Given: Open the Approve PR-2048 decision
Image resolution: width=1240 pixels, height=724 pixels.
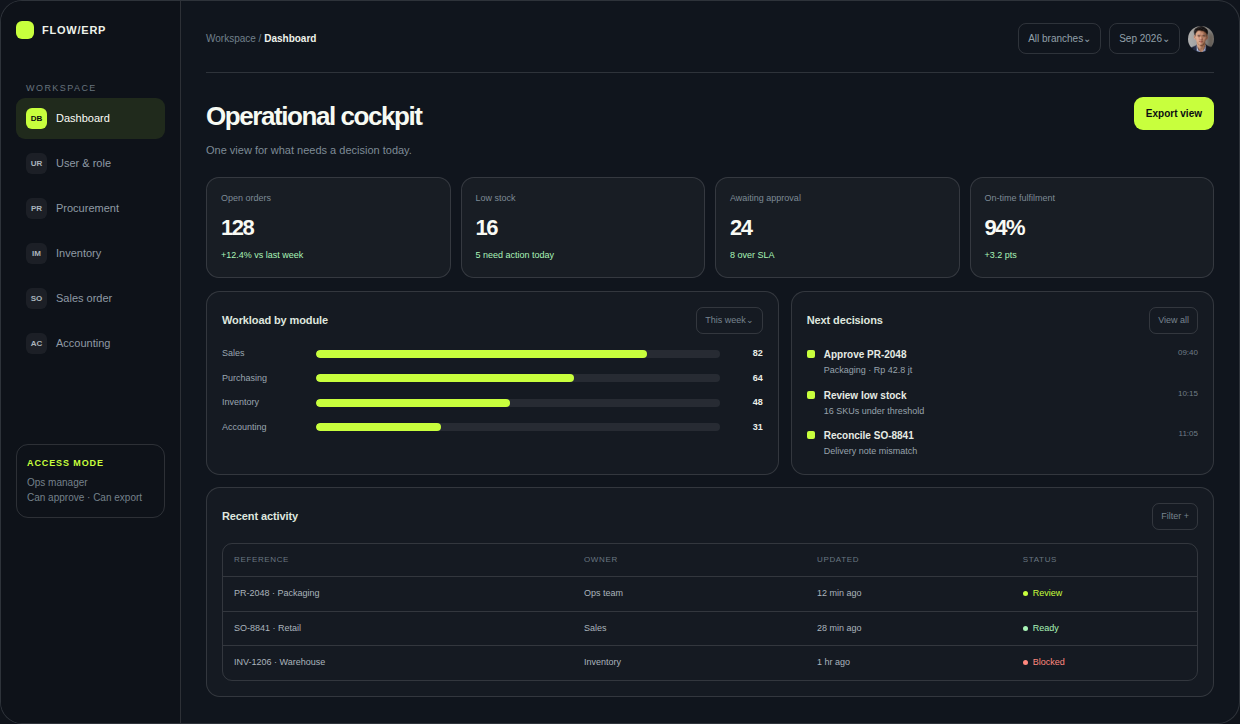Looking at the screenshot, I should (1002, 361).
